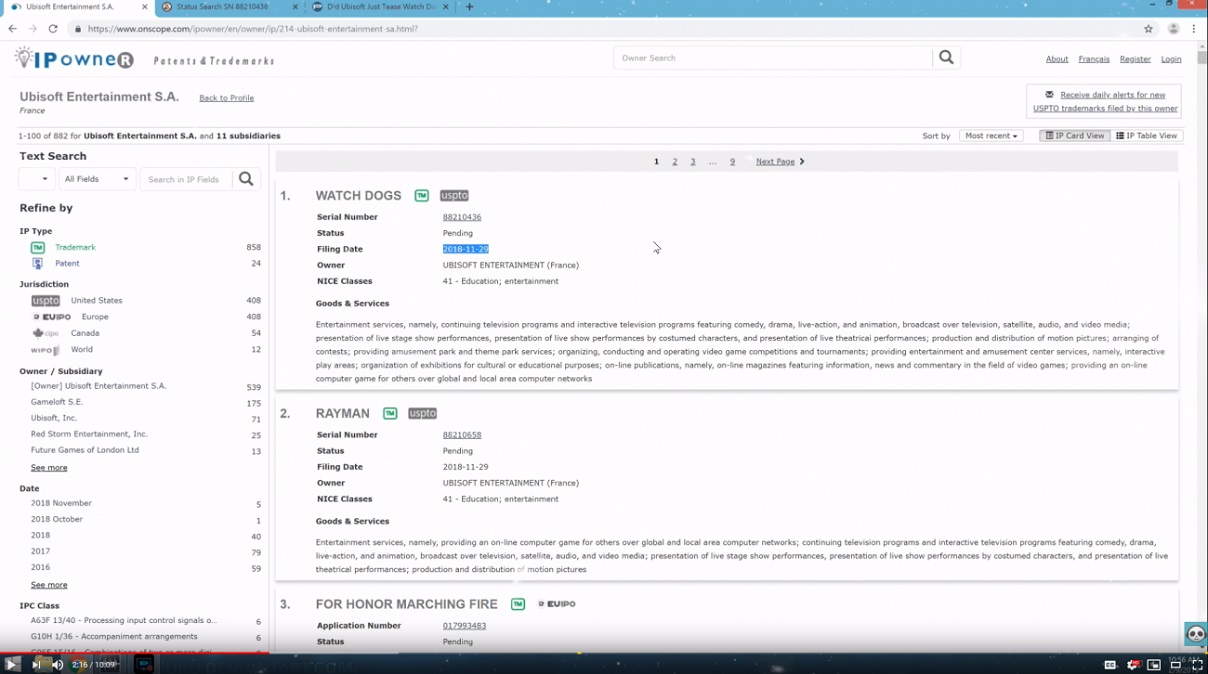
Task: Open the blank dropdown beside All Fields
Action: tap(36, 179)
